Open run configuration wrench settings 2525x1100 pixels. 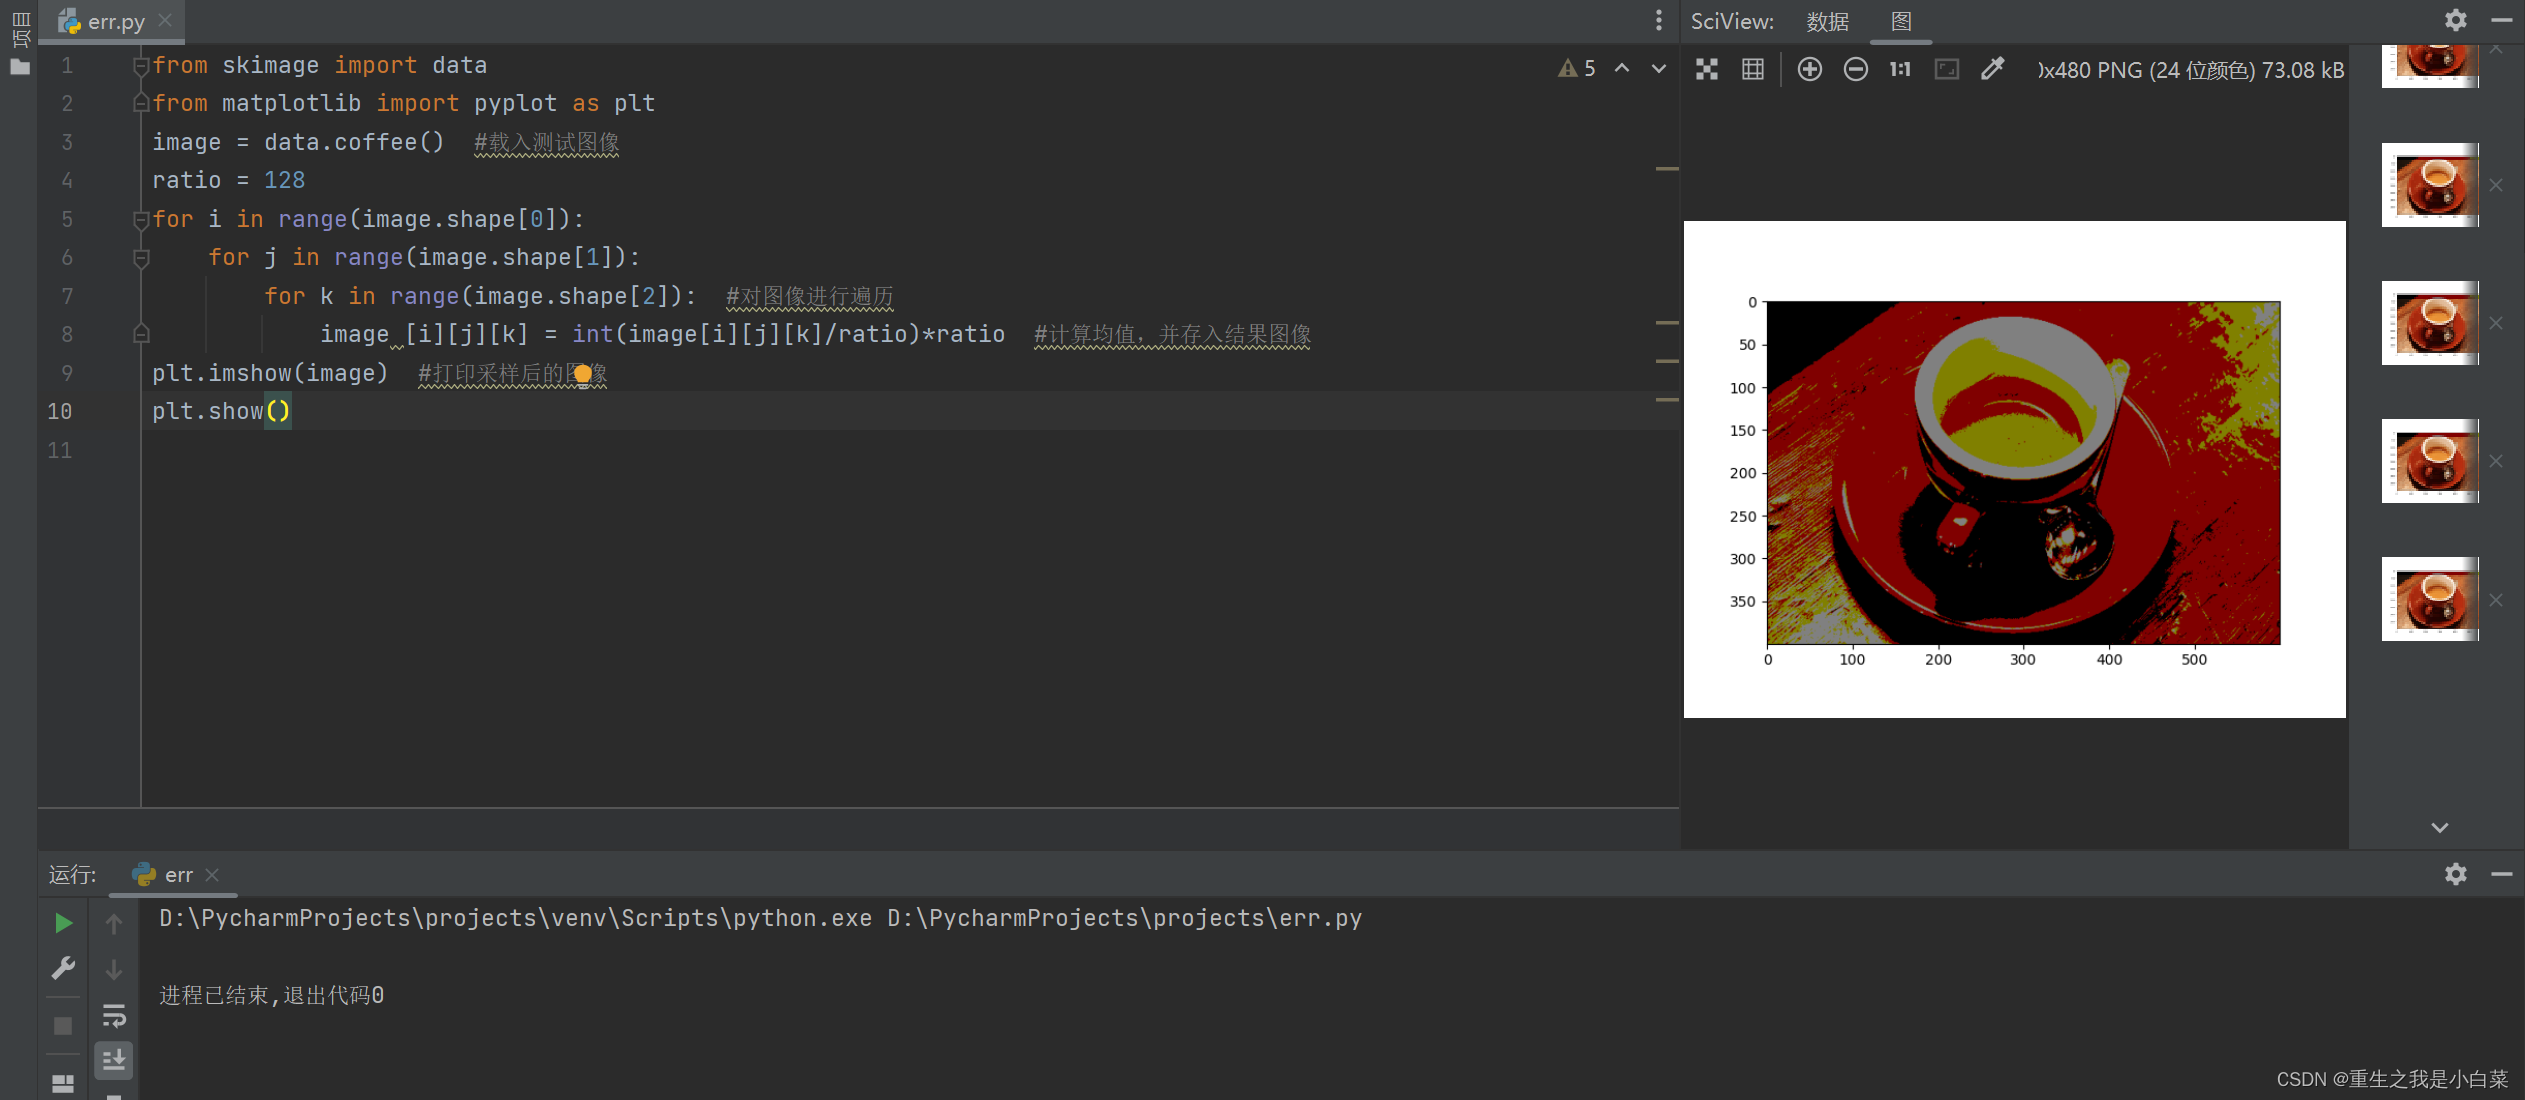(63, 968)
